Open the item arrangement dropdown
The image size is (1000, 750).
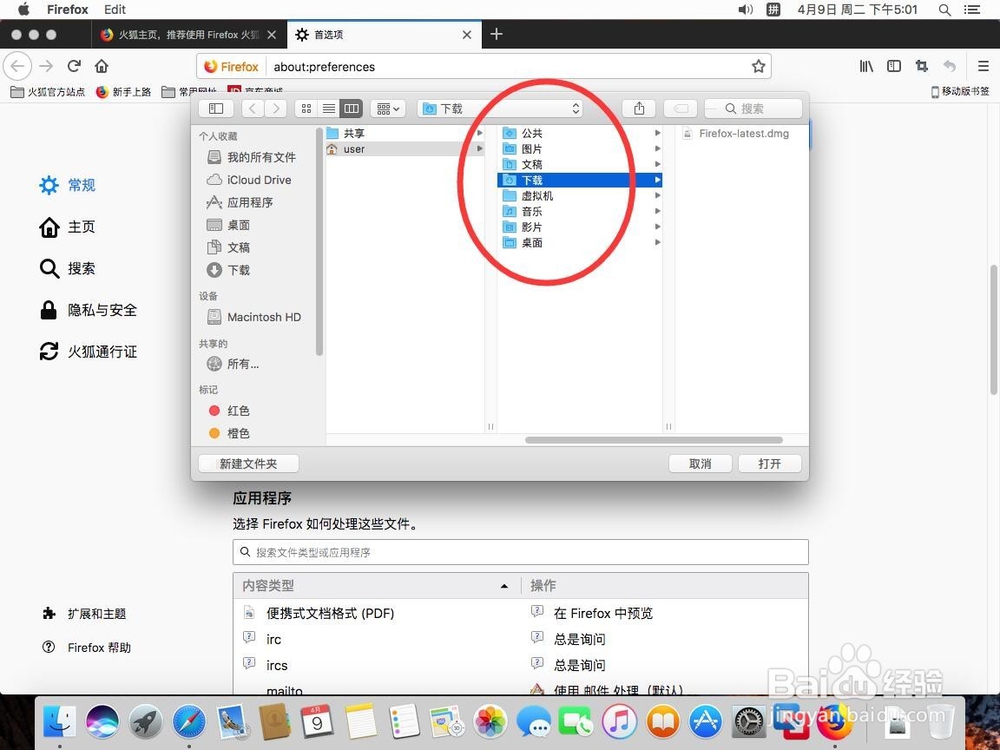coord(388,108)
